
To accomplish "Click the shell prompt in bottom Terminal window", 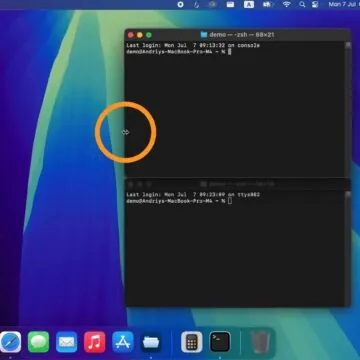I will coord(176,201).
